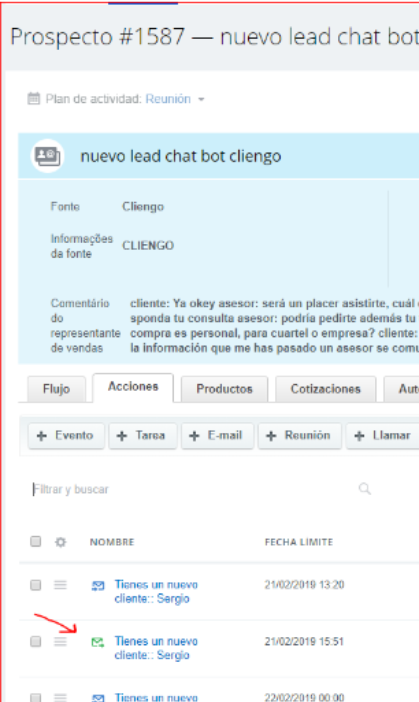Check the box for the 21/02/2019 15:51 row
The width and height of the screenshot is (419, 702).
[36, 642]
